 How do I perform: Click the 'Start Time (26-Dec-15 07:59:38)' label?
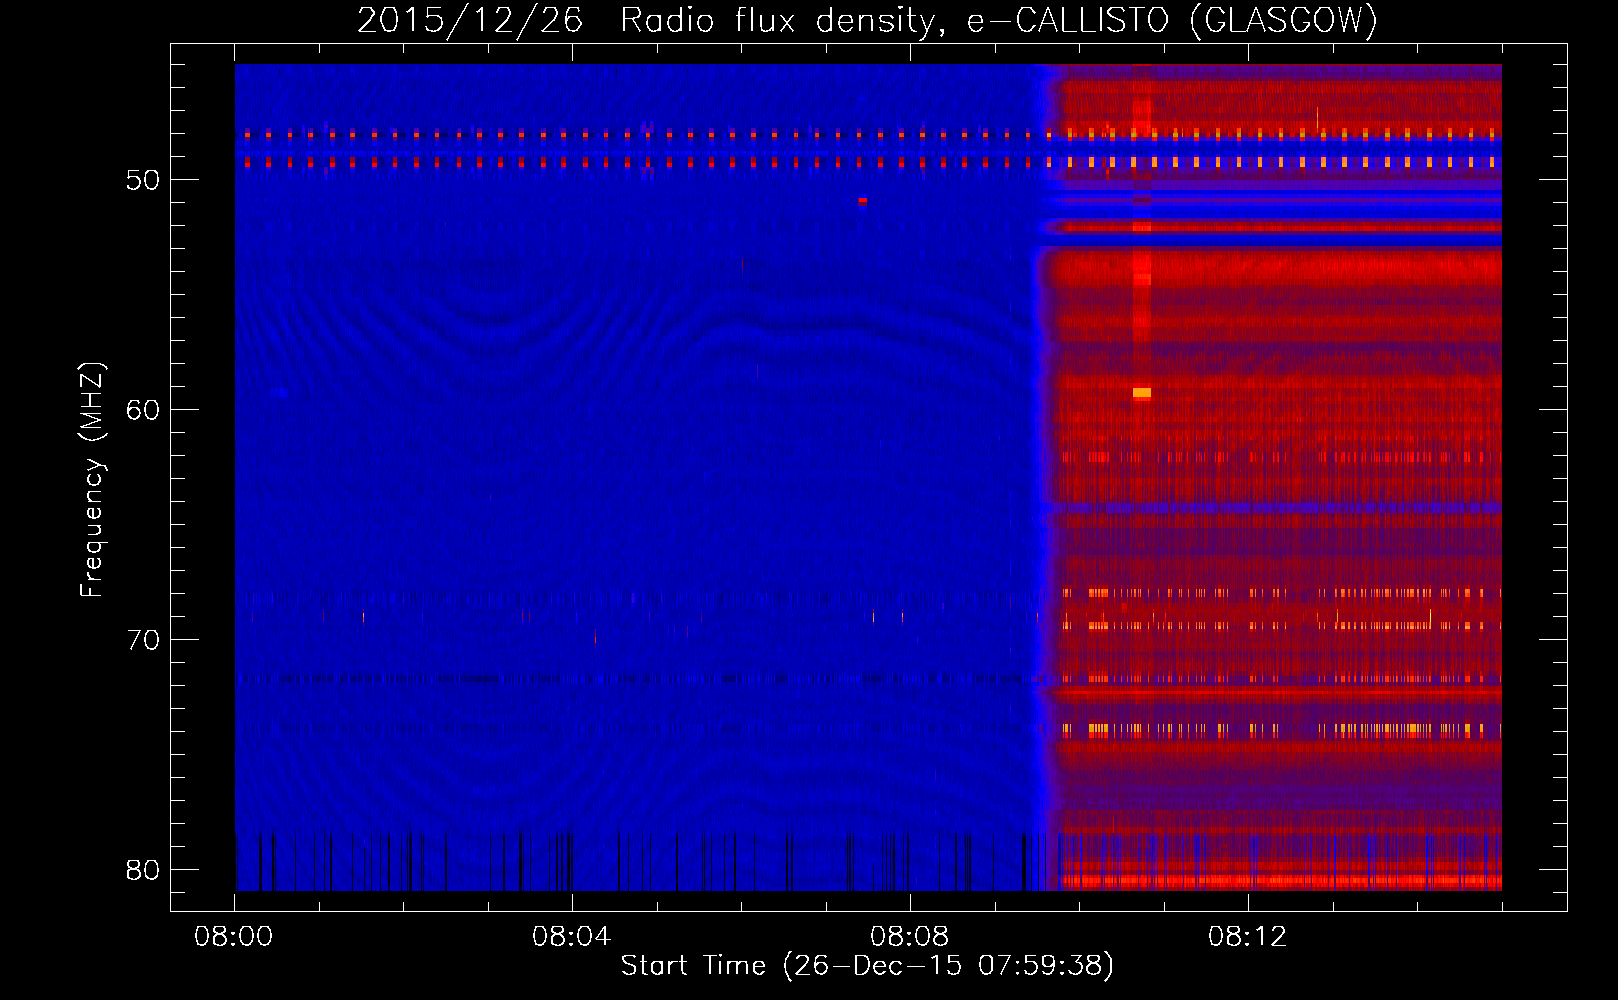coord(867,966)
